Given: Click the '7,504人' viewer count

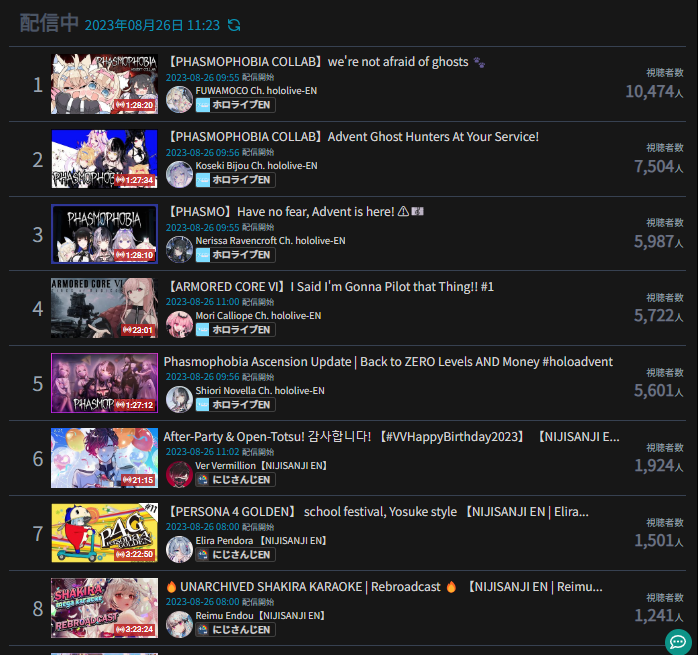Looking at the screenshot, I should click(658, 167).
